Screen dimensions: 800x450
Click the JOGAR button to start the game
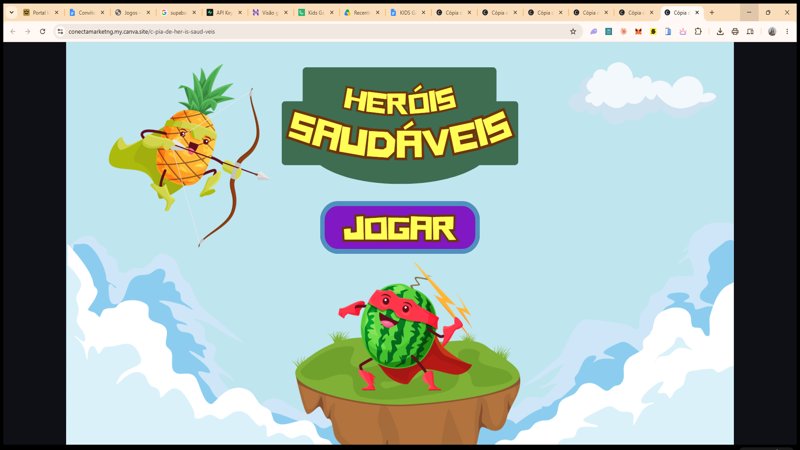click(x=399, y=228)
